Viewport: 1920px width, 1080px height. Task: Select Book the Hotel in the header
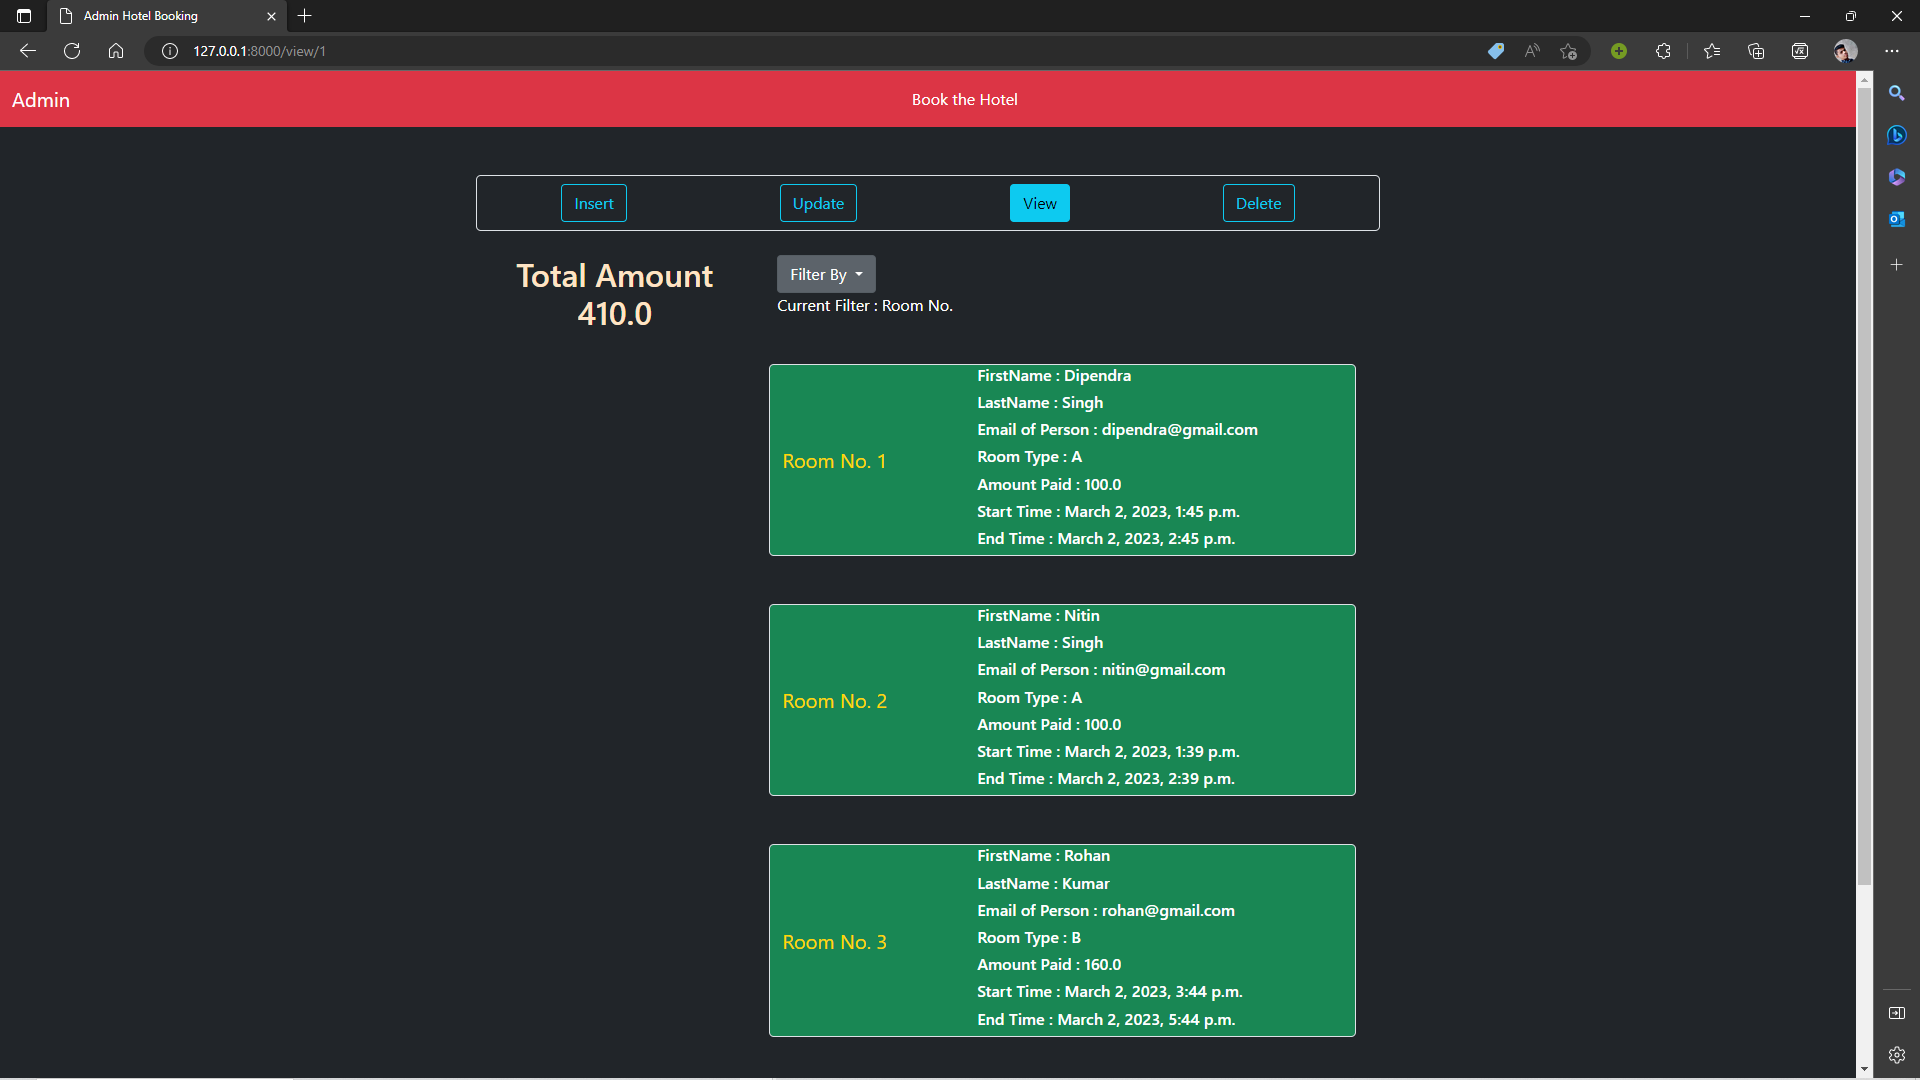963,99
